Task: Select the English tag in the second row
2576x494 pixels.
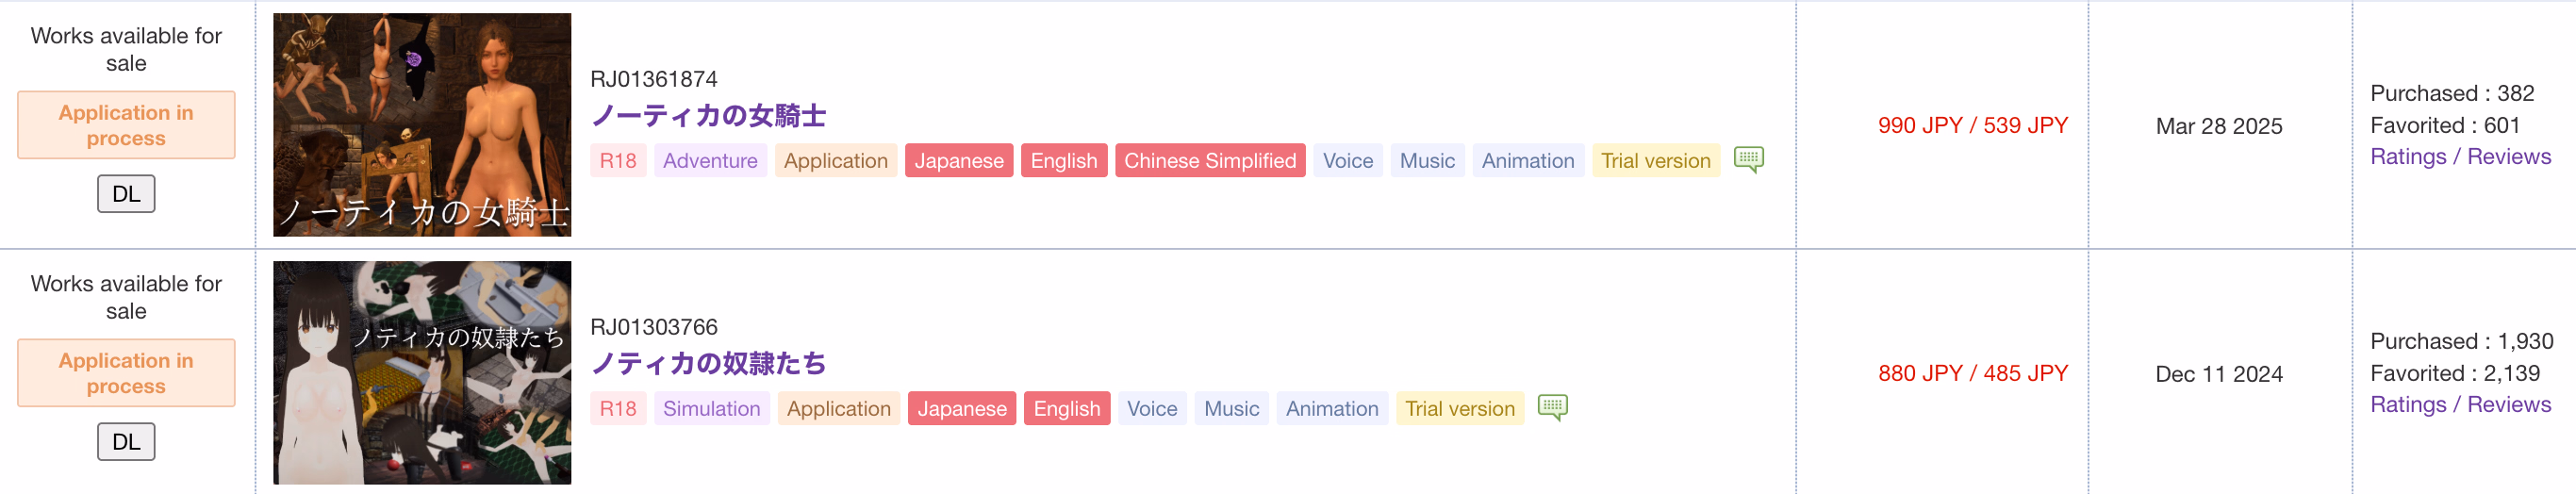Action: coord(1066,409)
